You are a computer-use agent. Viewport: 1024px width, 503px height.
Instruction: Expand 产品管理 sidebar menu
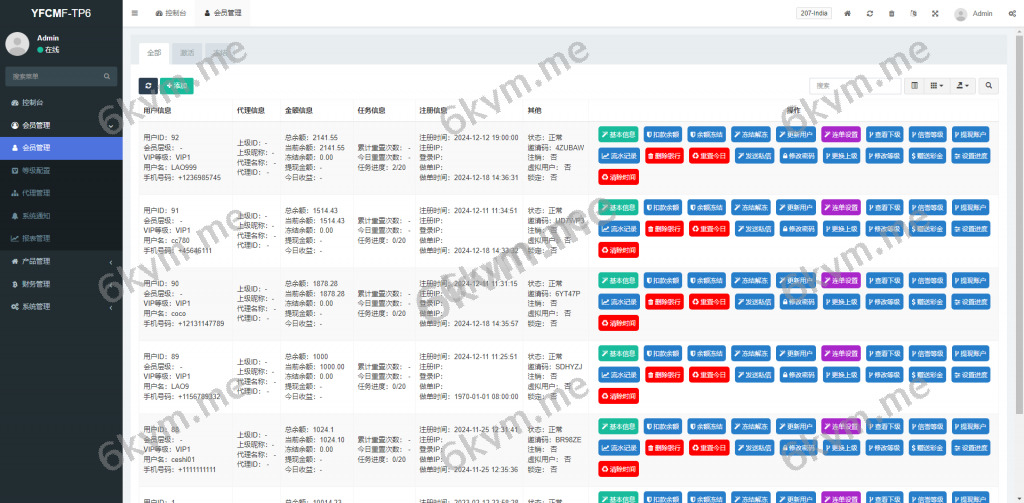tap(60, 261)
